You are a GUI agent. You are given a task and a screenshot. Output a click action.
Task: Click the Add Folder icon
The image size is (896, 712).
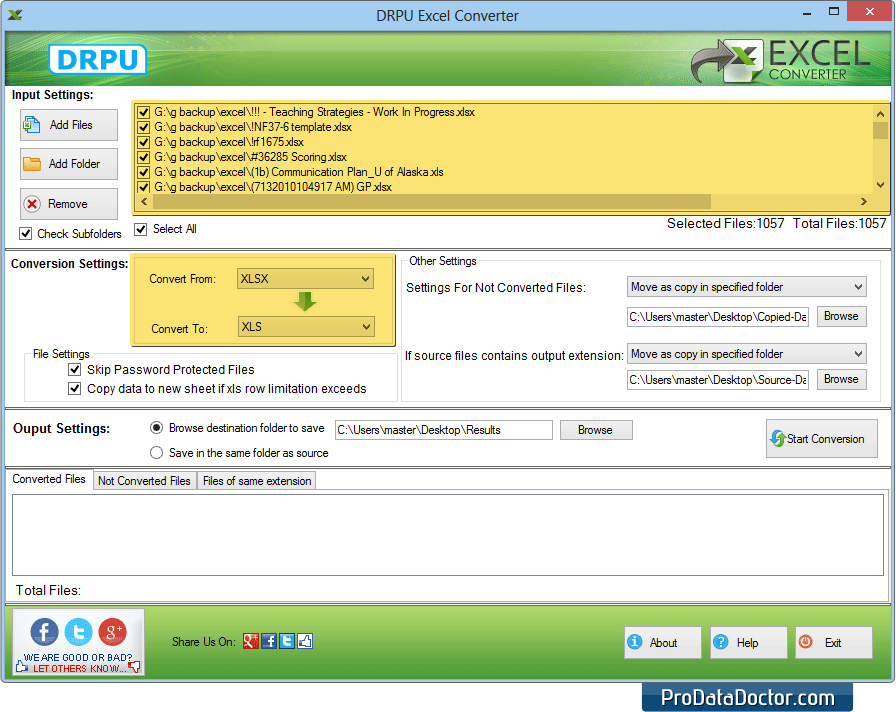coord(33,164)
